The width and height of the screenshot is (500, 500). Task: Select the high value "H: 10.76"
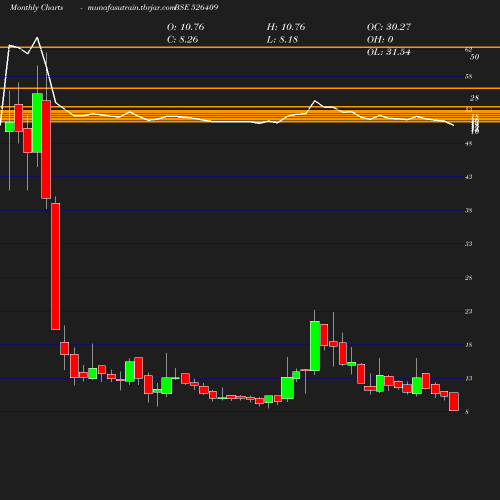coord(286,27)
